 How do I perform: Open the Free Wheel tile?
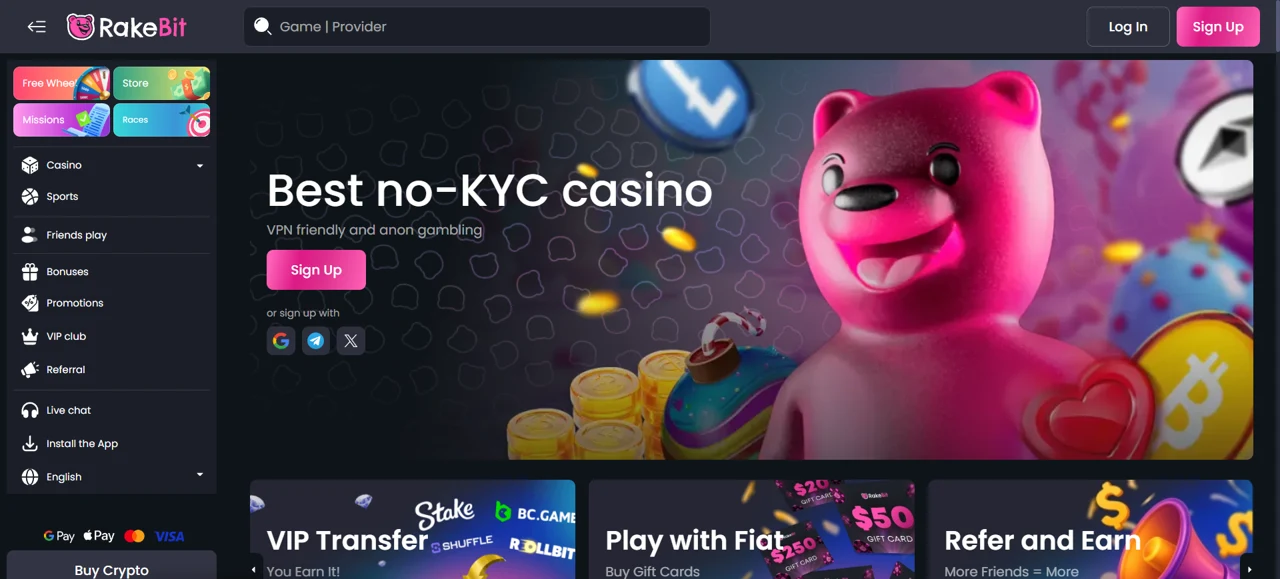coord(62,83)
